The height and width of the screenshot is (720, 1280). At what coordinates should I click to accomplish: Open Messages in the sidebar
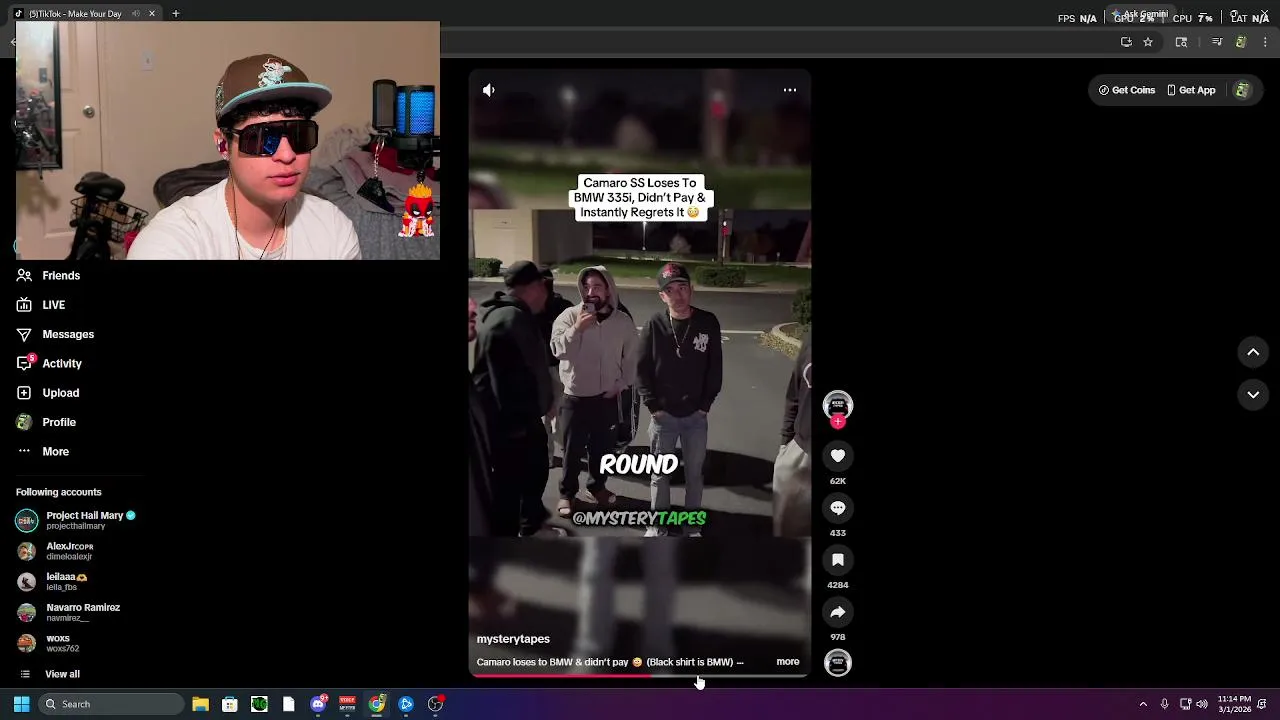pos(55,334)
